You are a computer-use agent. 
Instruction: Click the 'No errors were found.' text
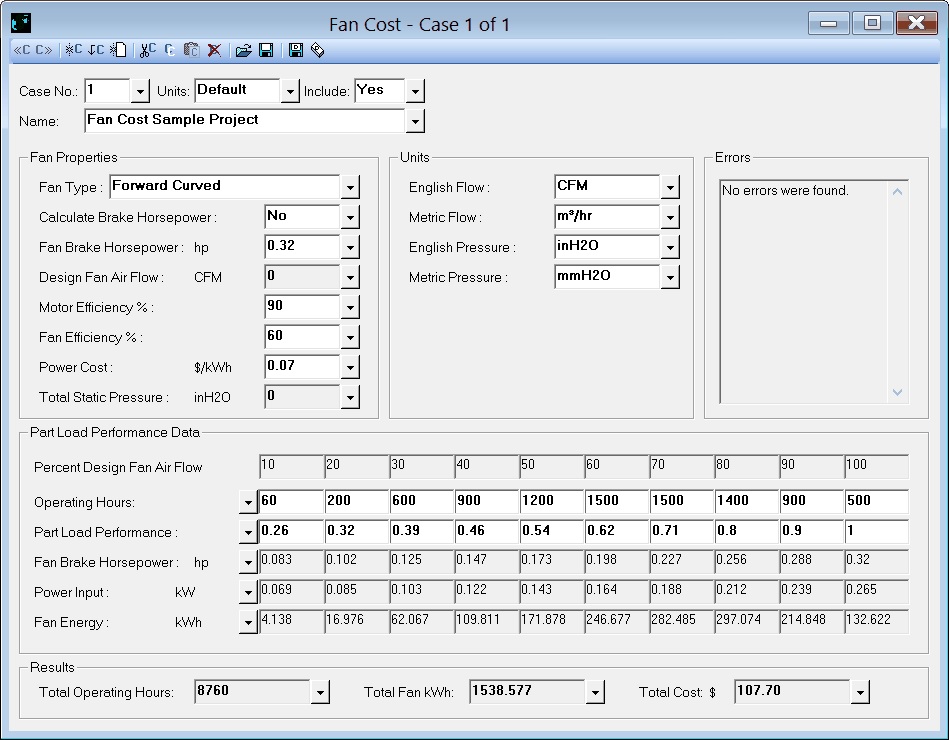785,191
